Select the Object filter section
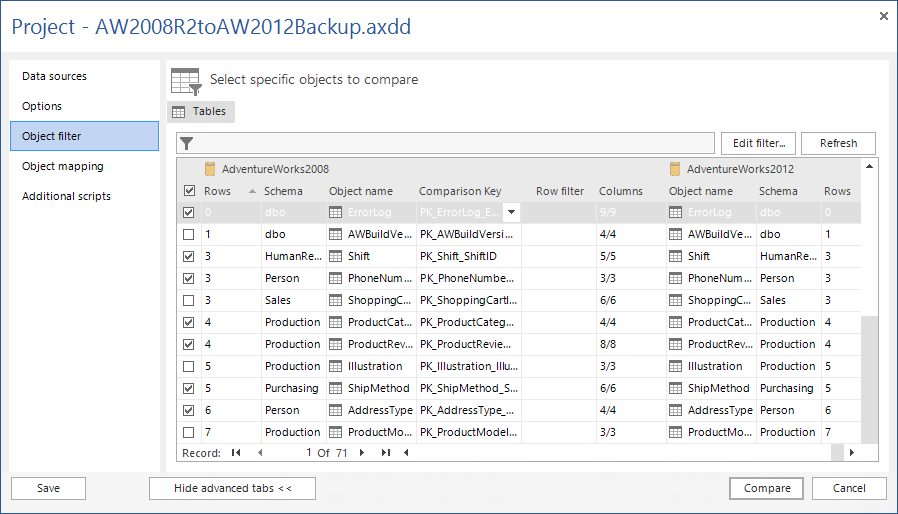Screen dimensions: 898x514 click(x=84, y=136)
